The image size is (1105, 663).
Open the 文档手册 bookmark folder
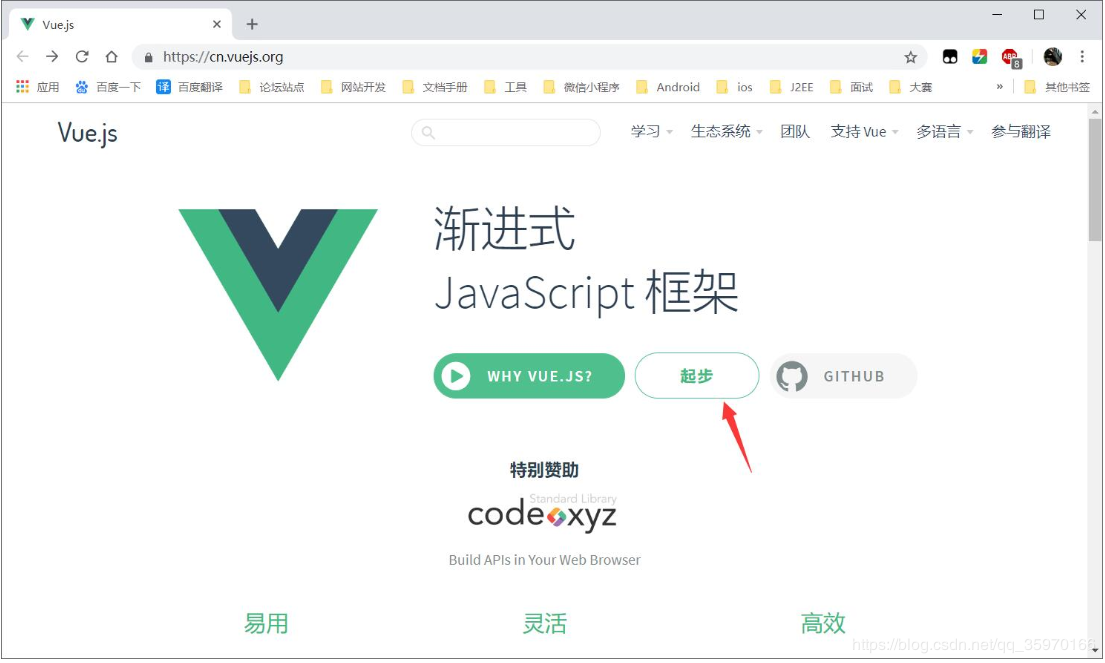point(435,87)
